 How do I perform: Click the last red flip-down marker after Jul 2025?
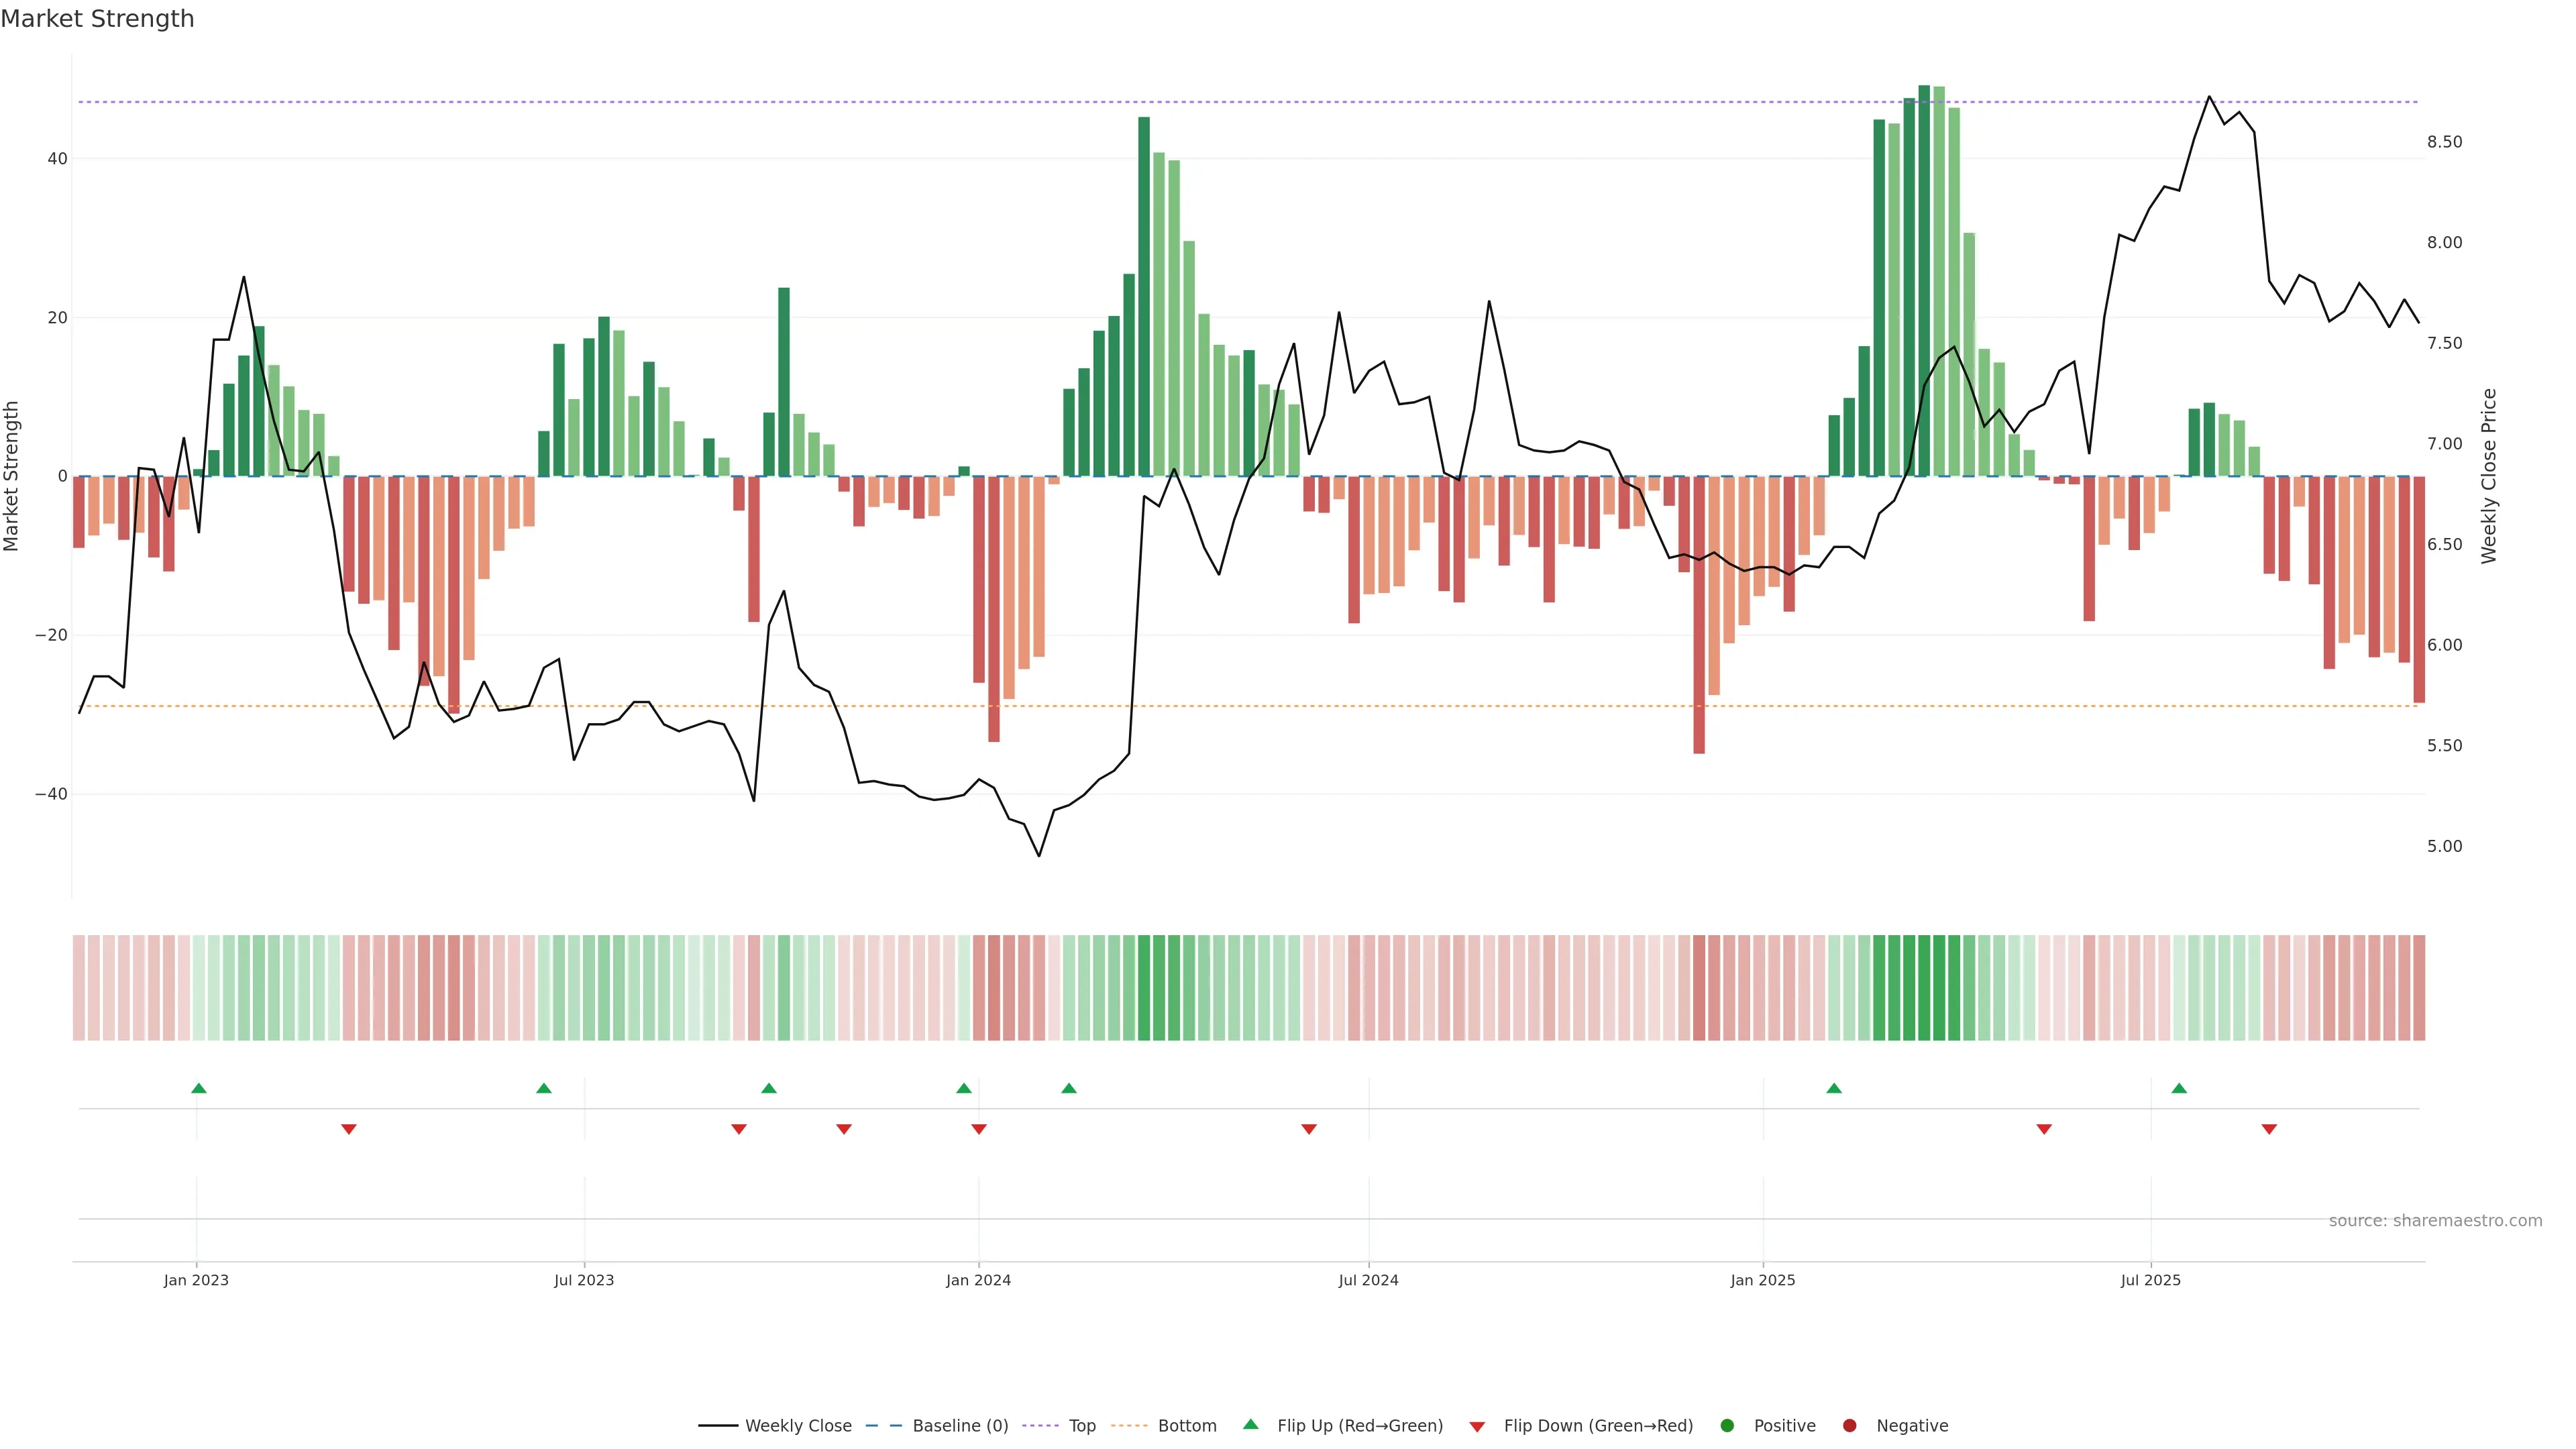point(2269,1129)
